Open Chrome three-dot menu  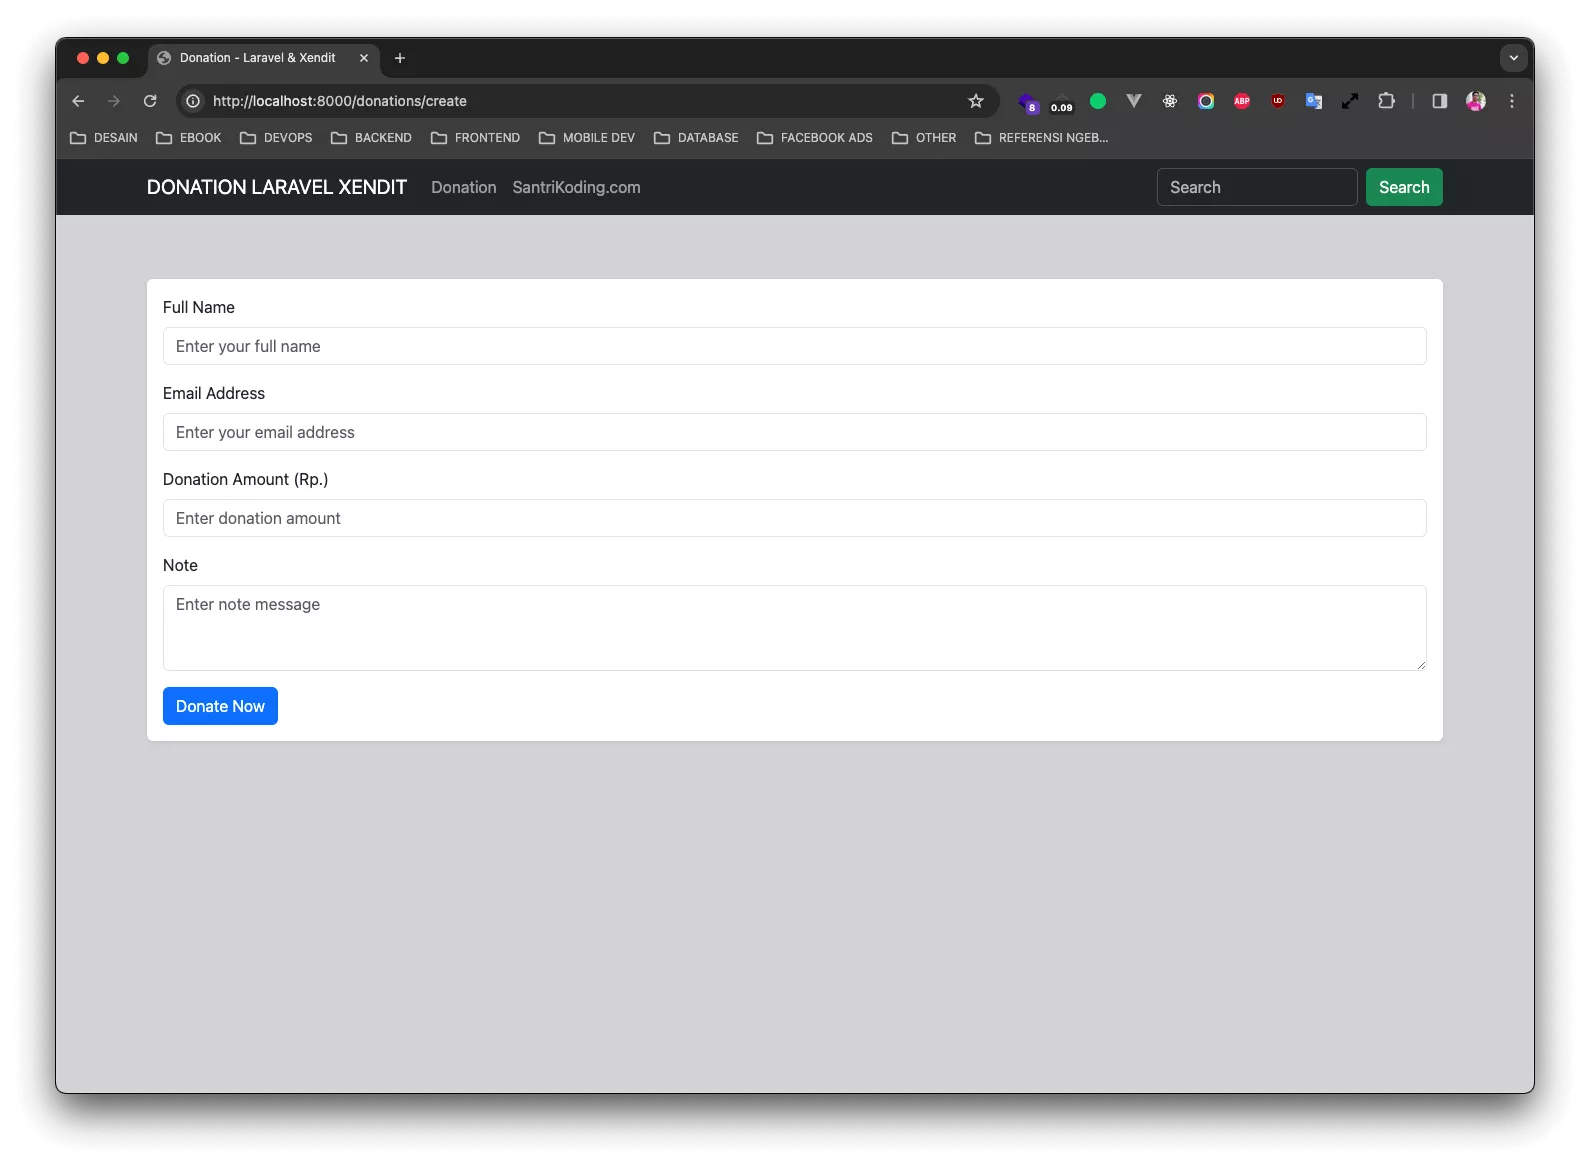pyautogui.click(x=1512, y=101)
